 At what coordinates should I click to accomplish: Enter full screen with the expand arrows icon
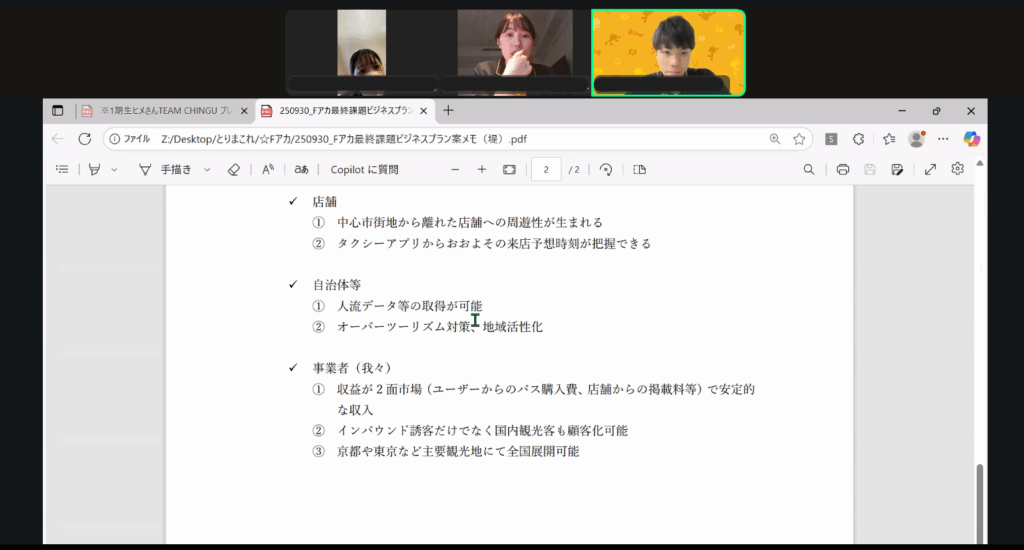point(930,170)
